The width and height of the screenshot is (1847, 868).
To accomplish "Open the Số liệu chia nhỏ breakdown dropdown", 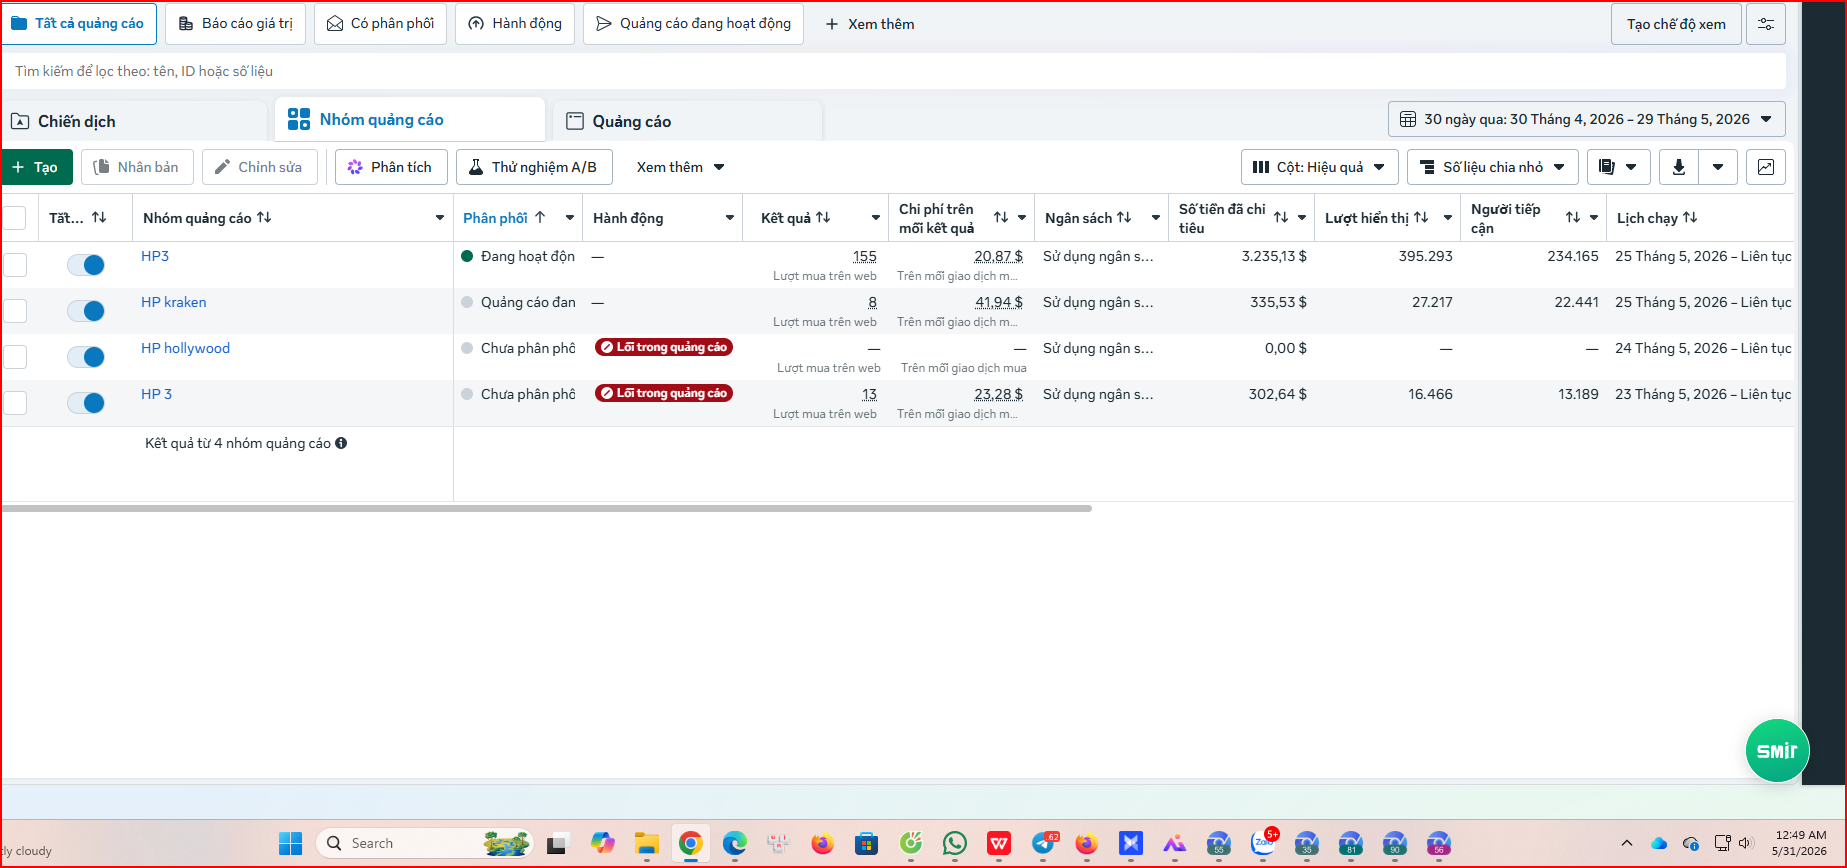I will click(x=1493, y=167).
